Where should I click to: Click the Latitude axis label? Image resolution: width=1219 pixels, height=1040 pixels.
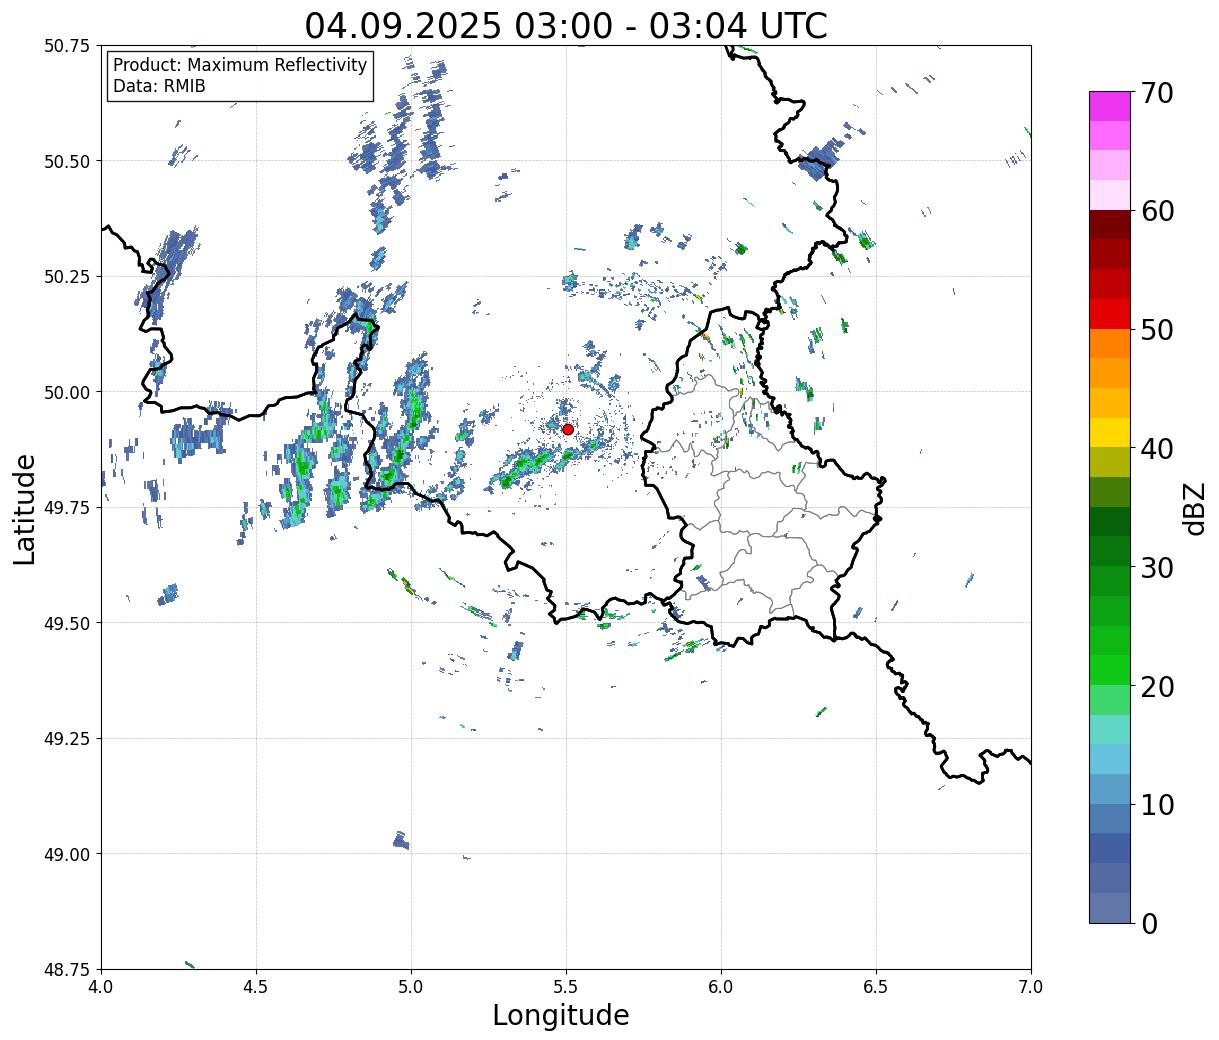pos(25,508)
